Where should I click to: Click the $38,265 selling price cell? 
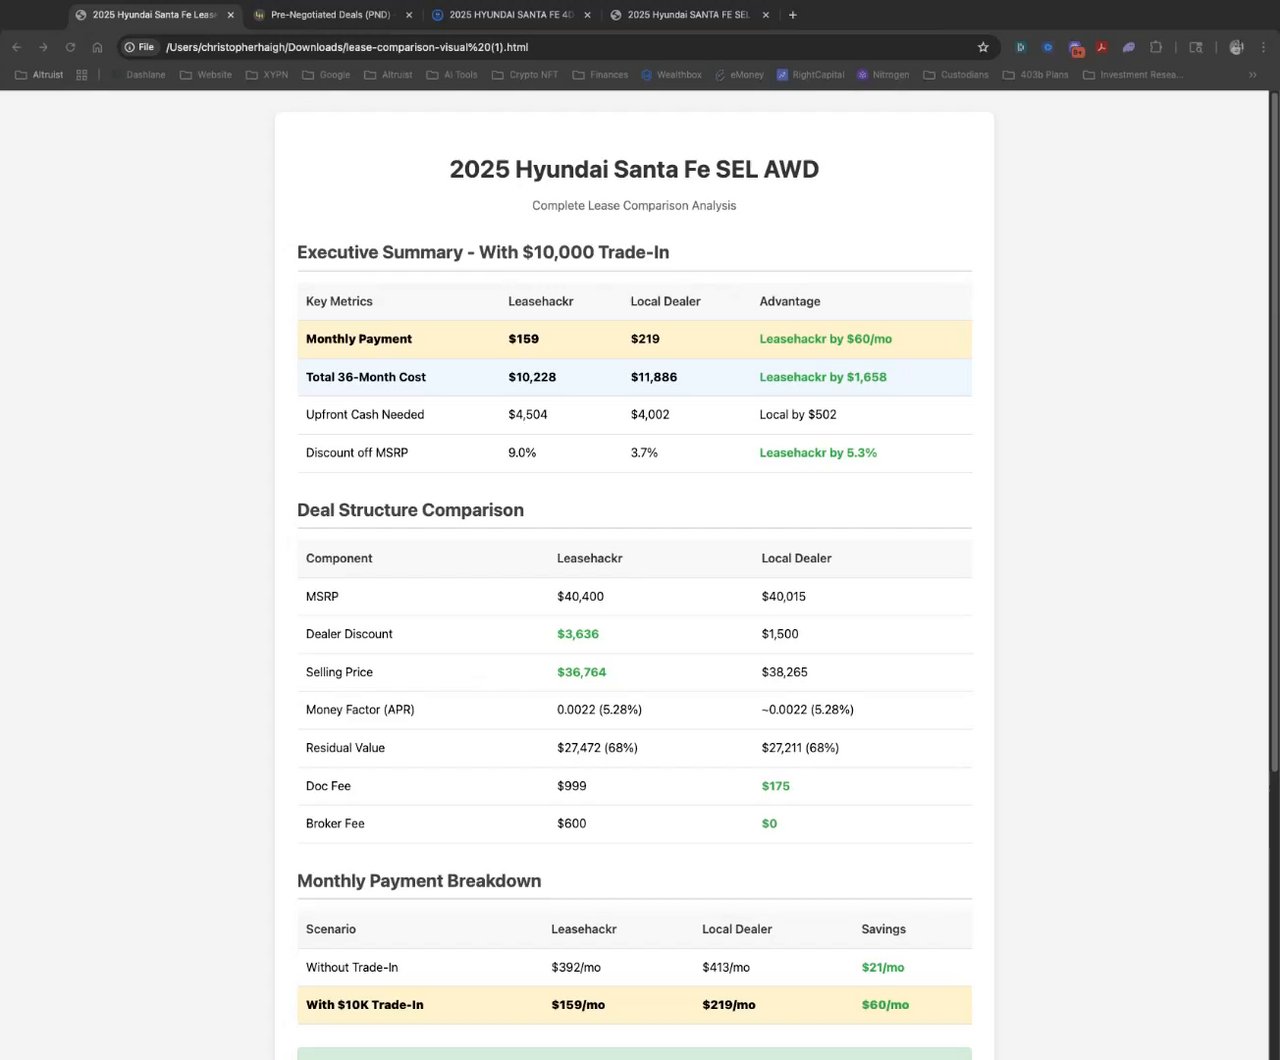point(784,672)
